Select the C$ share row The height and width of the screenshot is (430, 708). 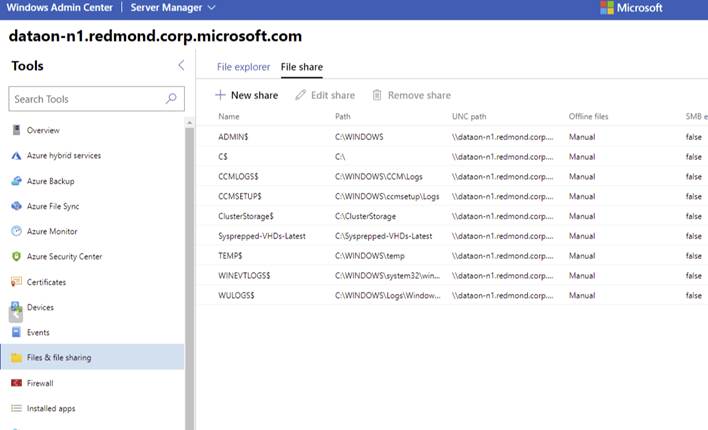click(453, 157)
